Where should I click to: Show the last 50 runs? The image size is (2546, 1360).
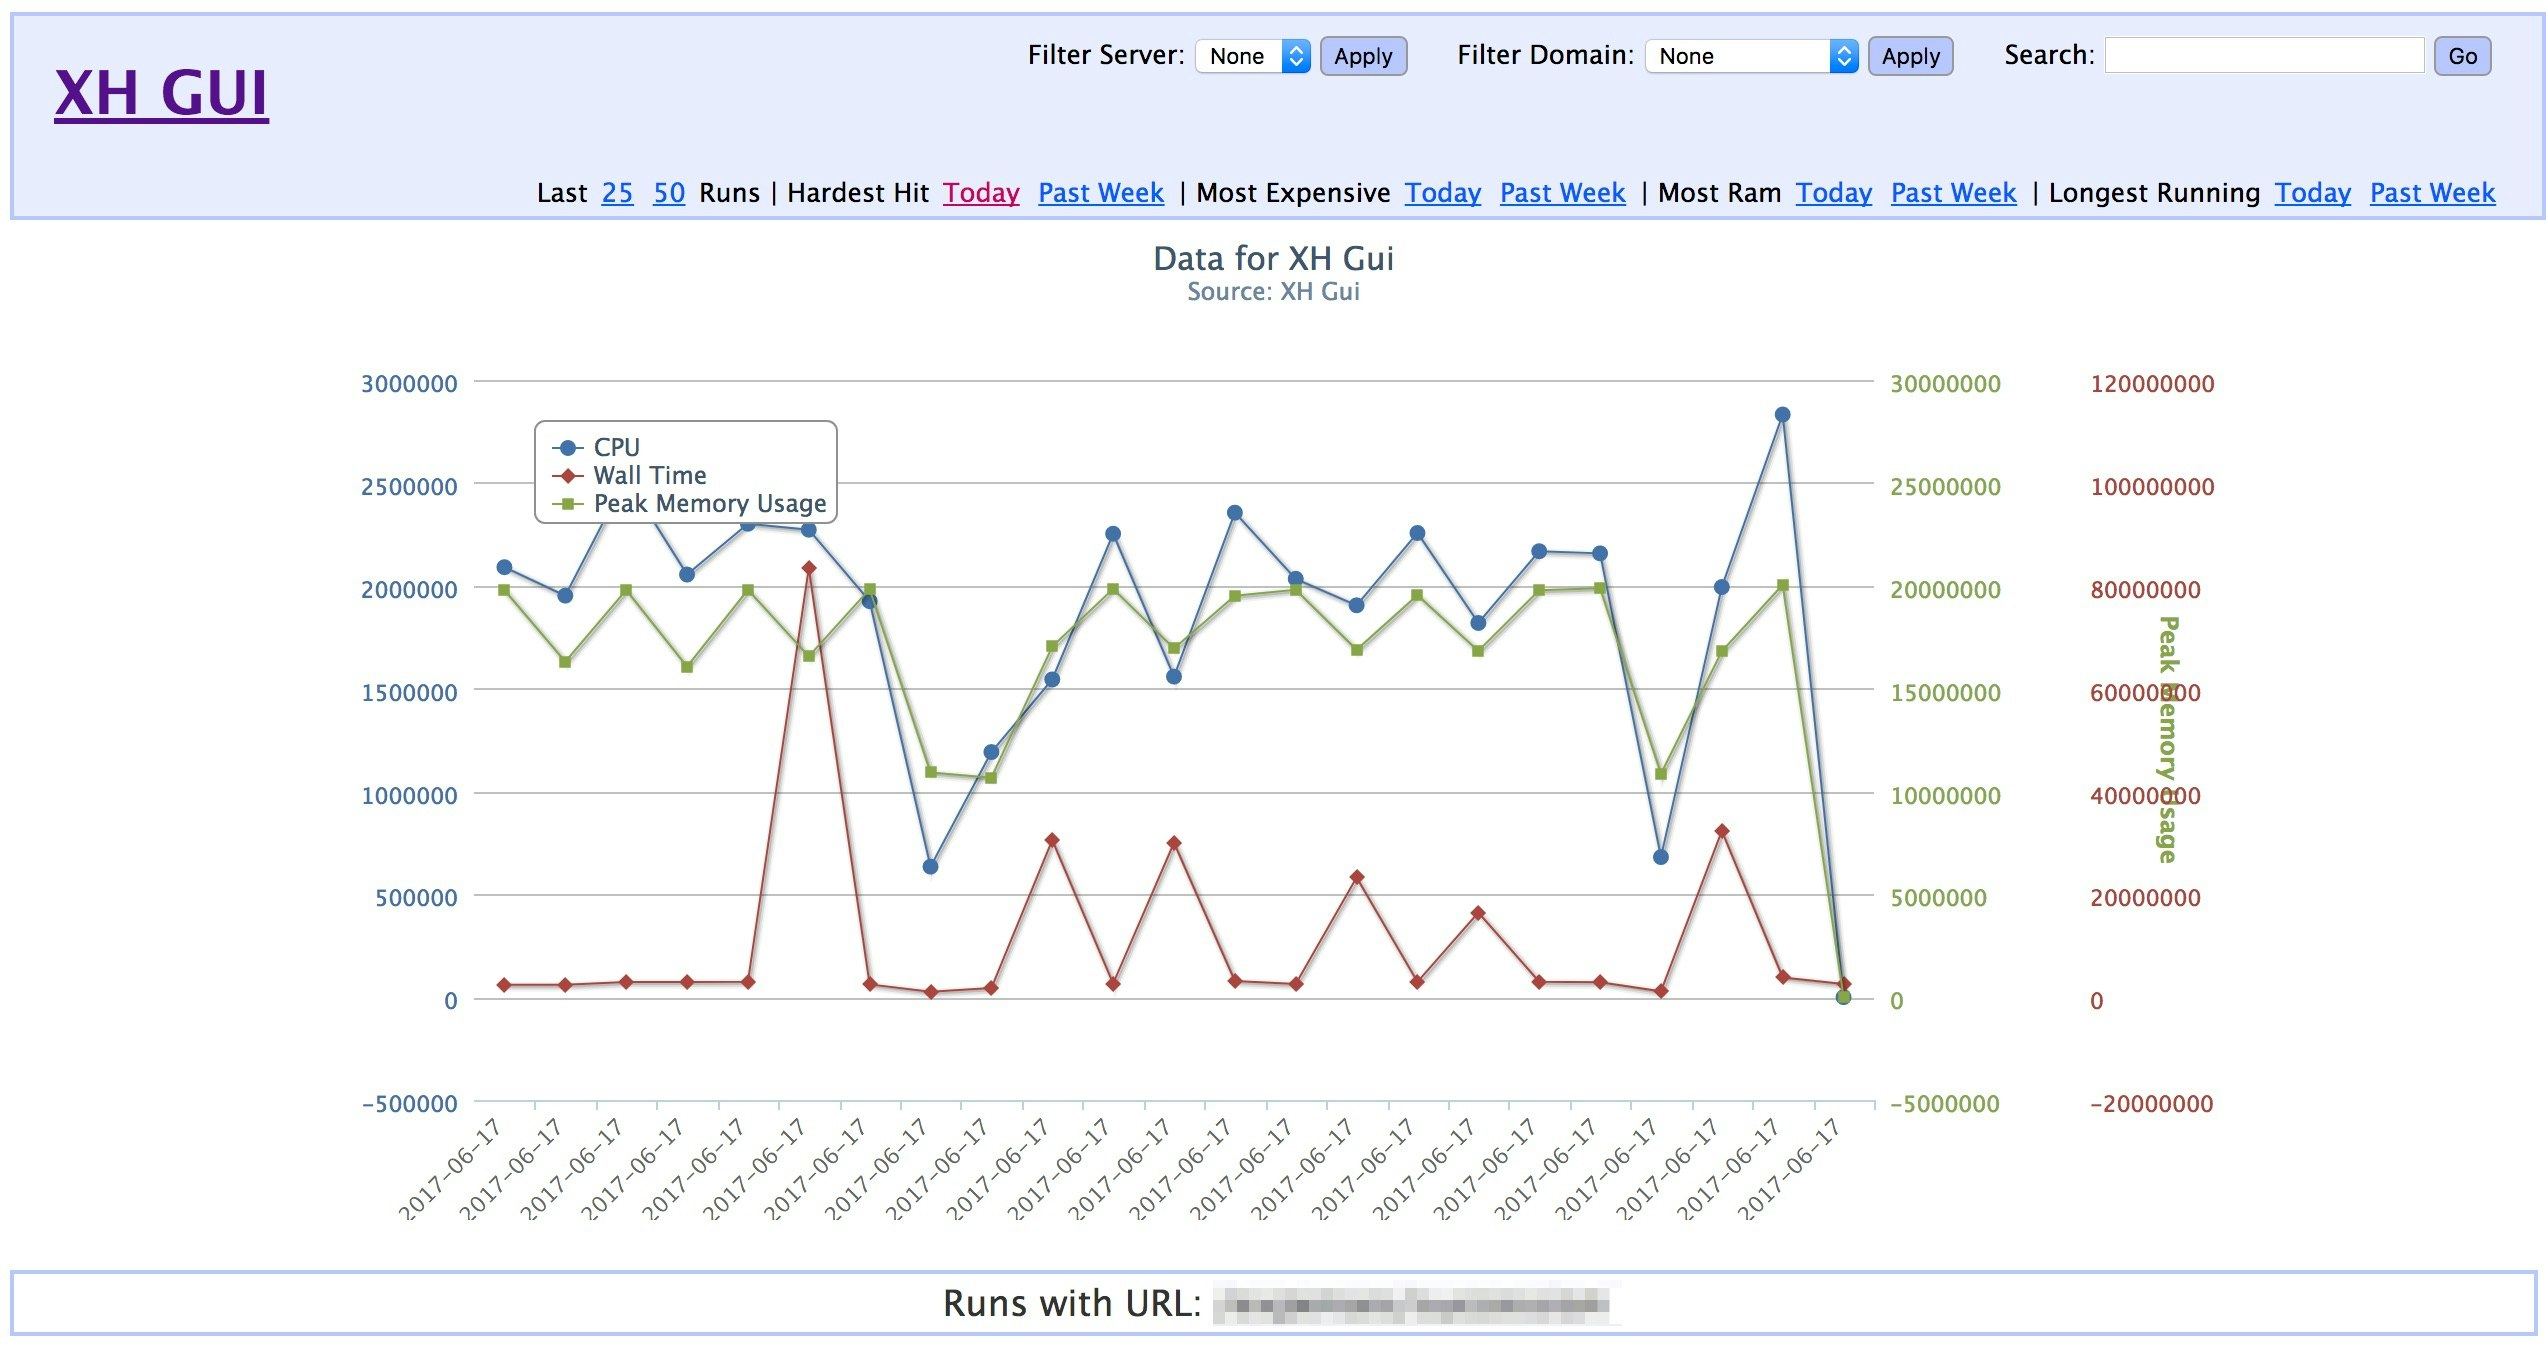point(669,192)
